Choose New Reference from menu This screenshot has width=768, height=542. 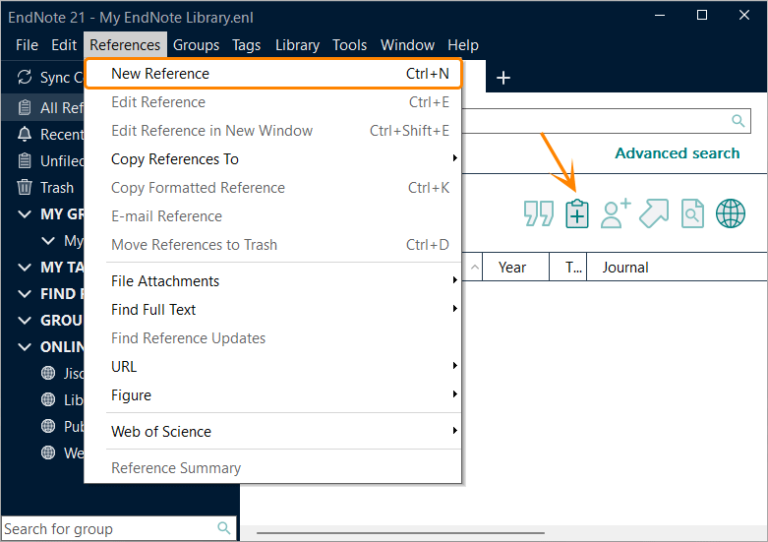tap(273, 73)
